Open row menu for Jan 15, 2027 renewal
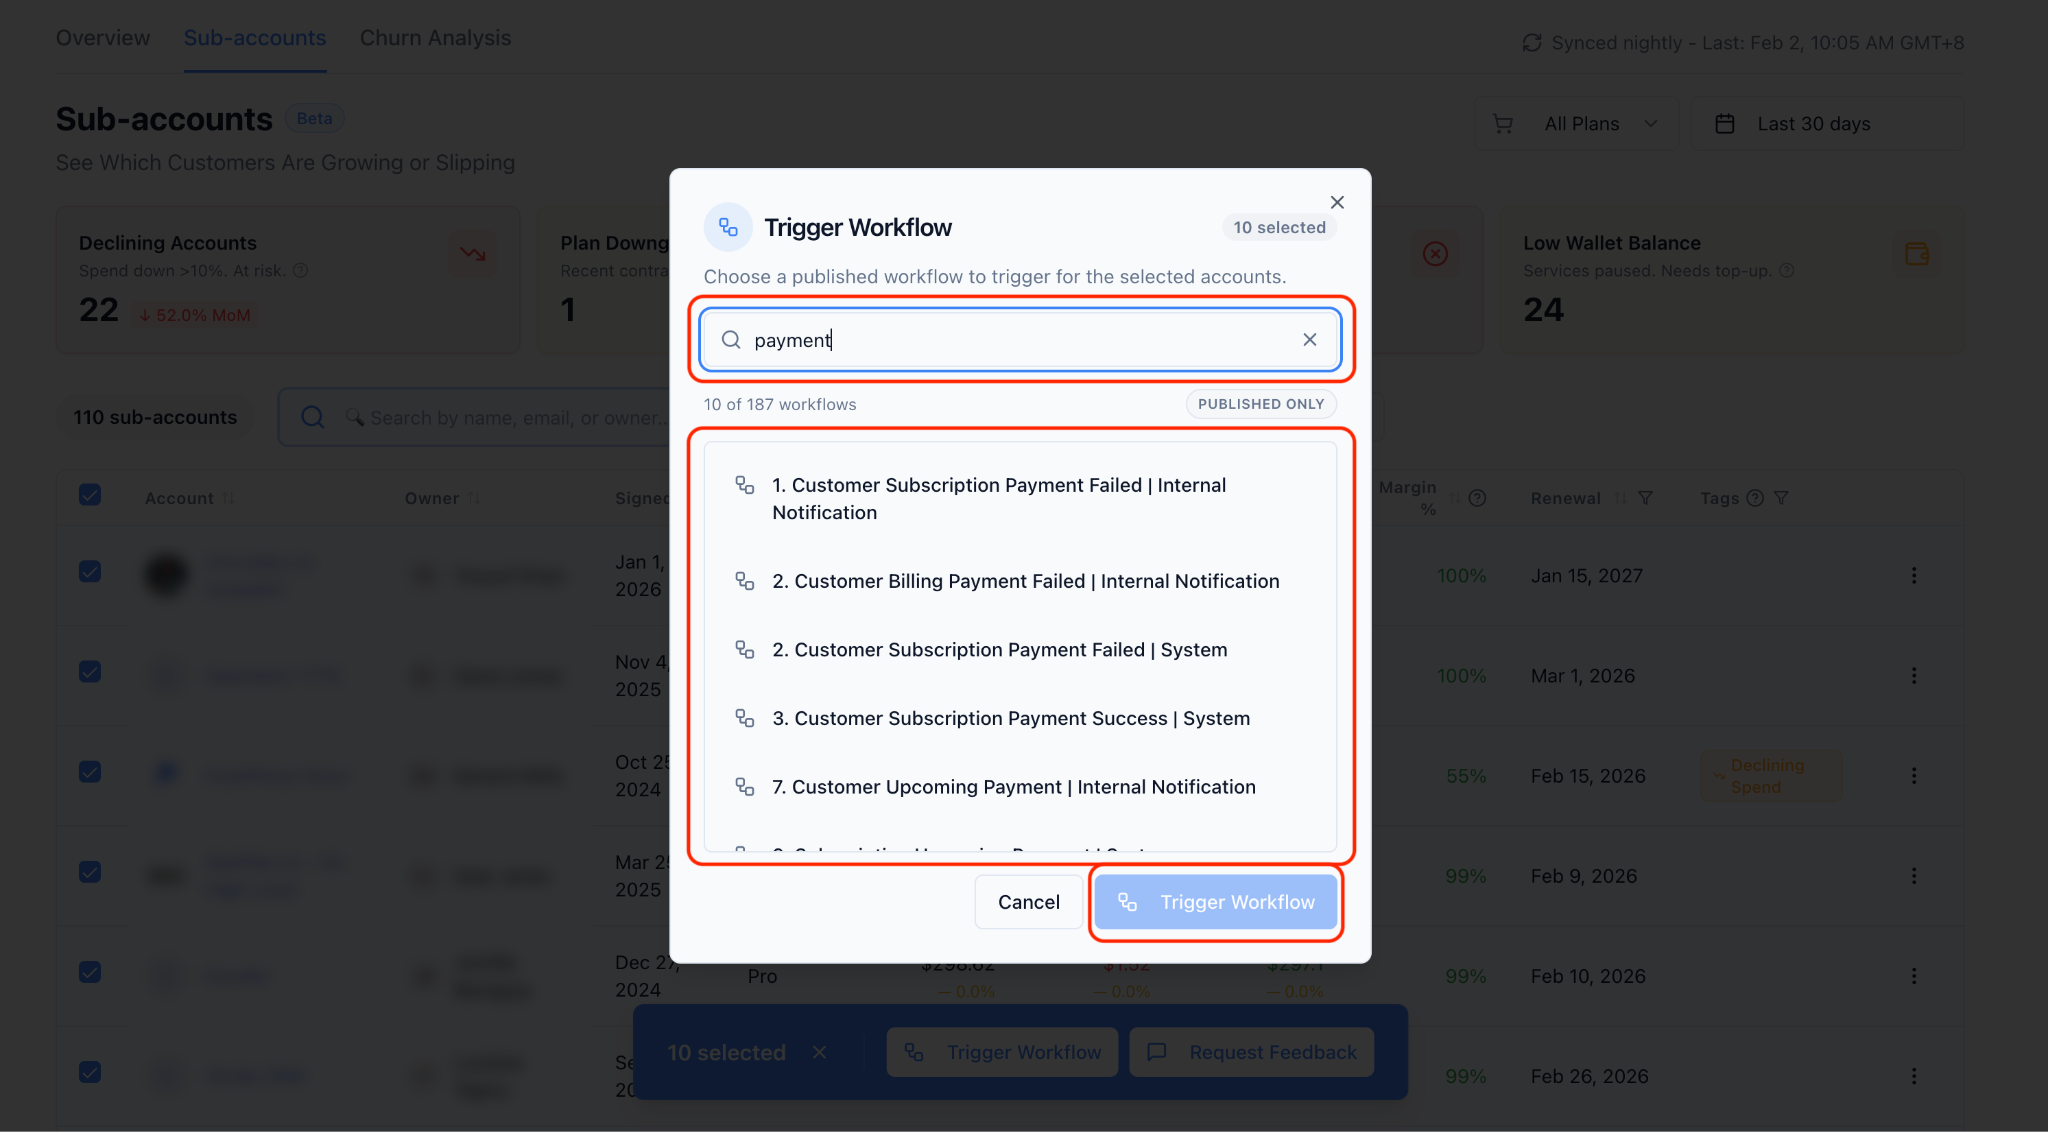This screenshot has width=2048, height=1132. point(1914,576)
